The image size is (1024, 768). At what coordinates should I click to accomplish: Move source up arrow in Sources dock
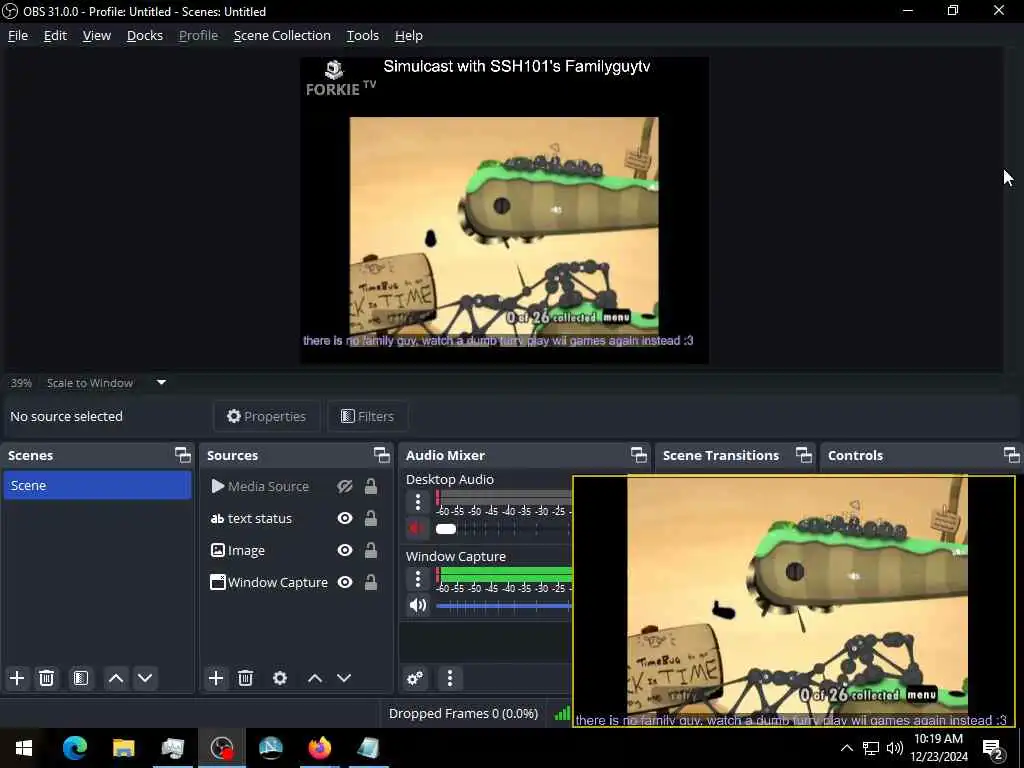tap(315, 678)
